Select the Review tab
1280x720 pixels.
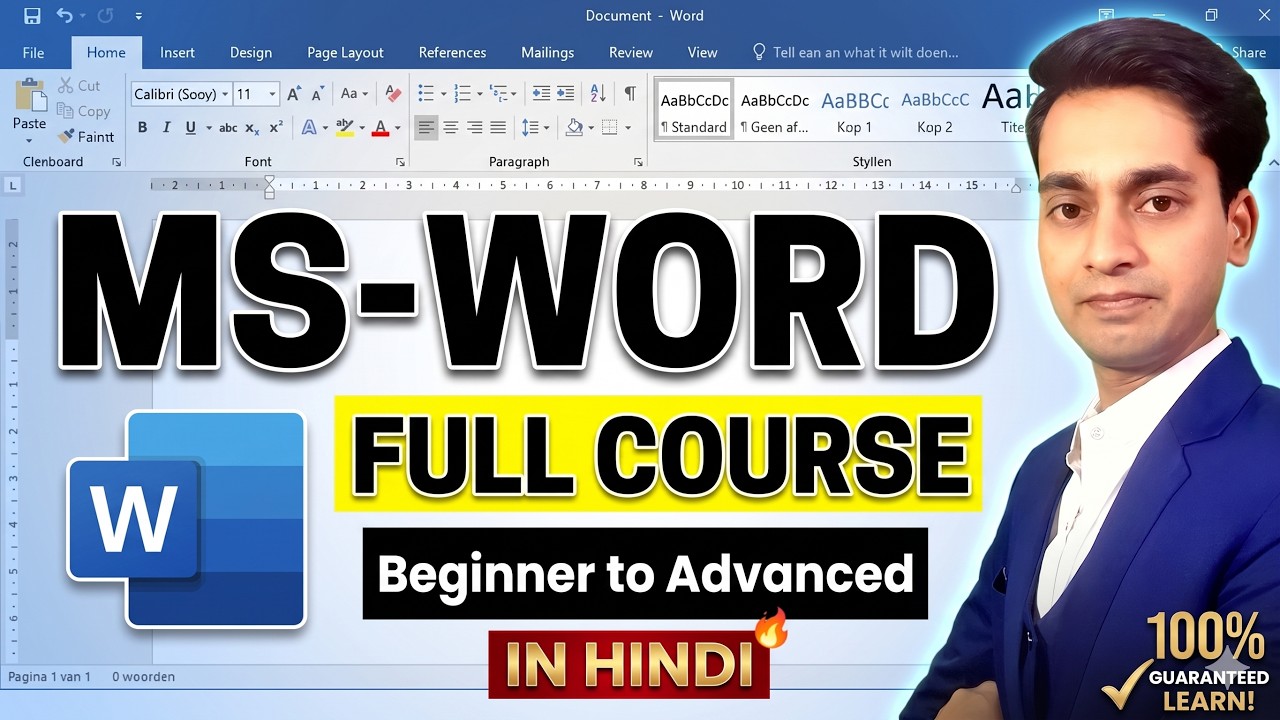[631, 52]
